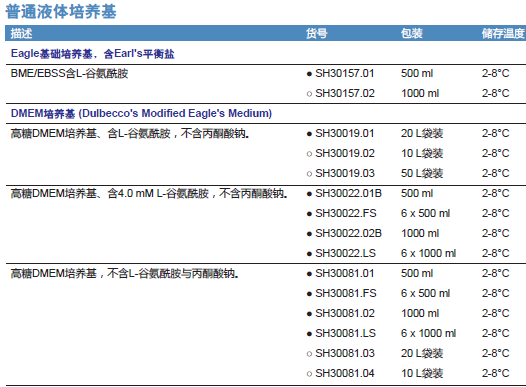Click catalog number SH30081.03
Viewport: 526px width, 387px height.
(x=345, y=353)
